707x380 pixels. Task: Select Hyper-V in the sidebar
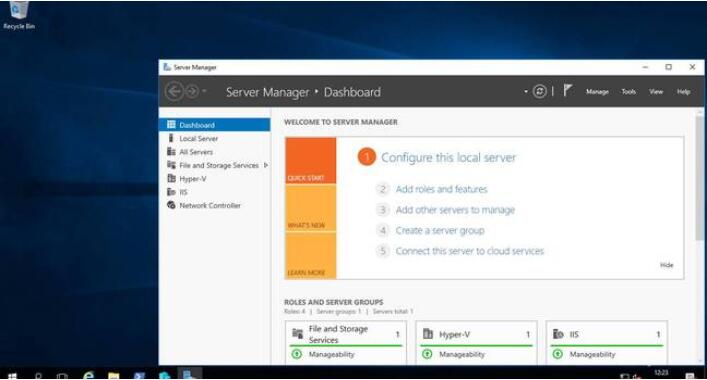click(193, 179)
